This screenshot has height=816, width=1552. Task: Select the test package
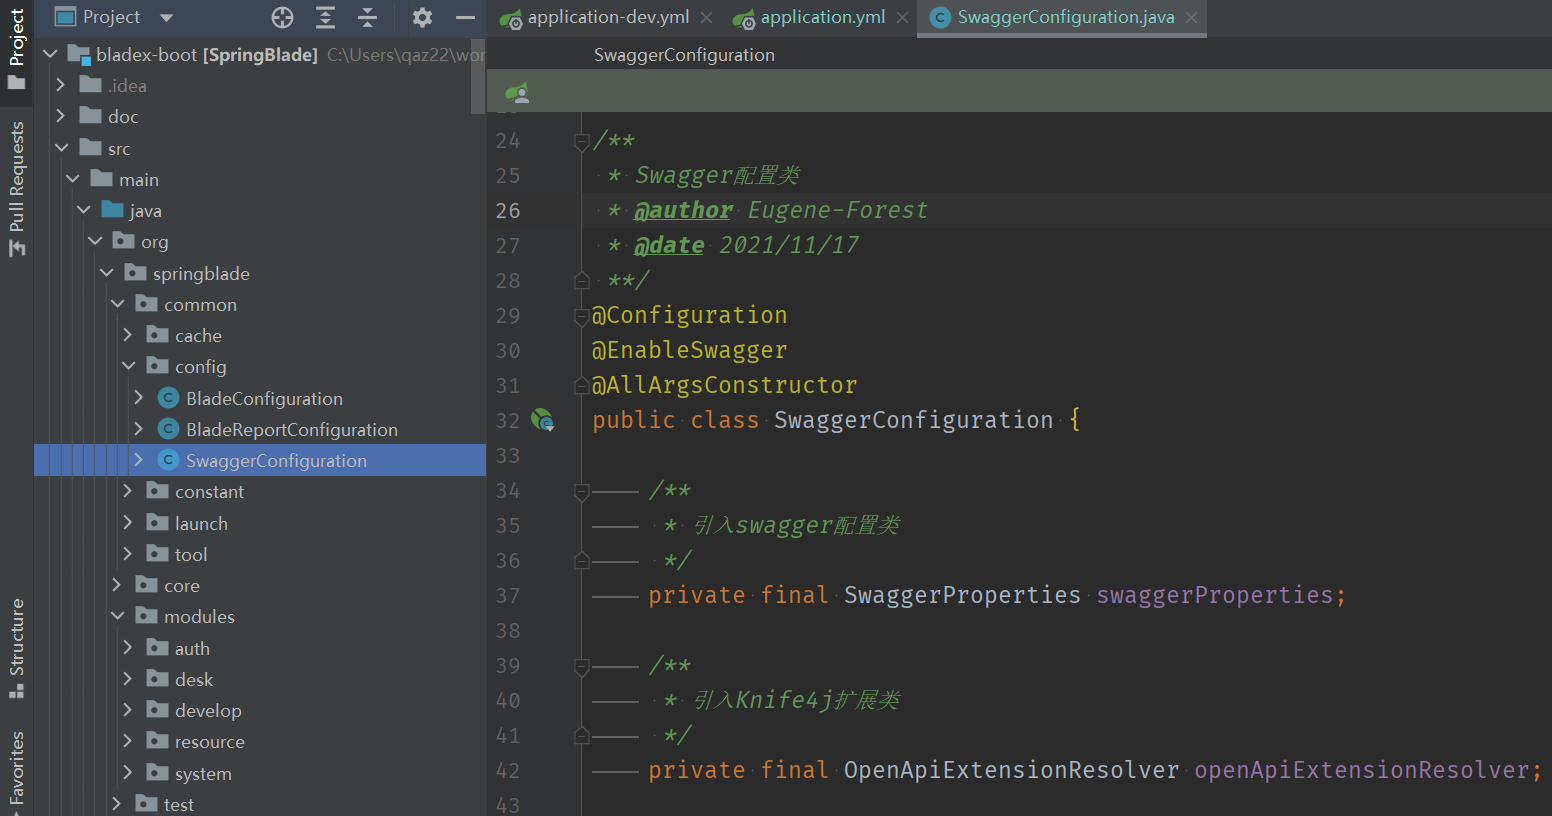click(179, 804)
